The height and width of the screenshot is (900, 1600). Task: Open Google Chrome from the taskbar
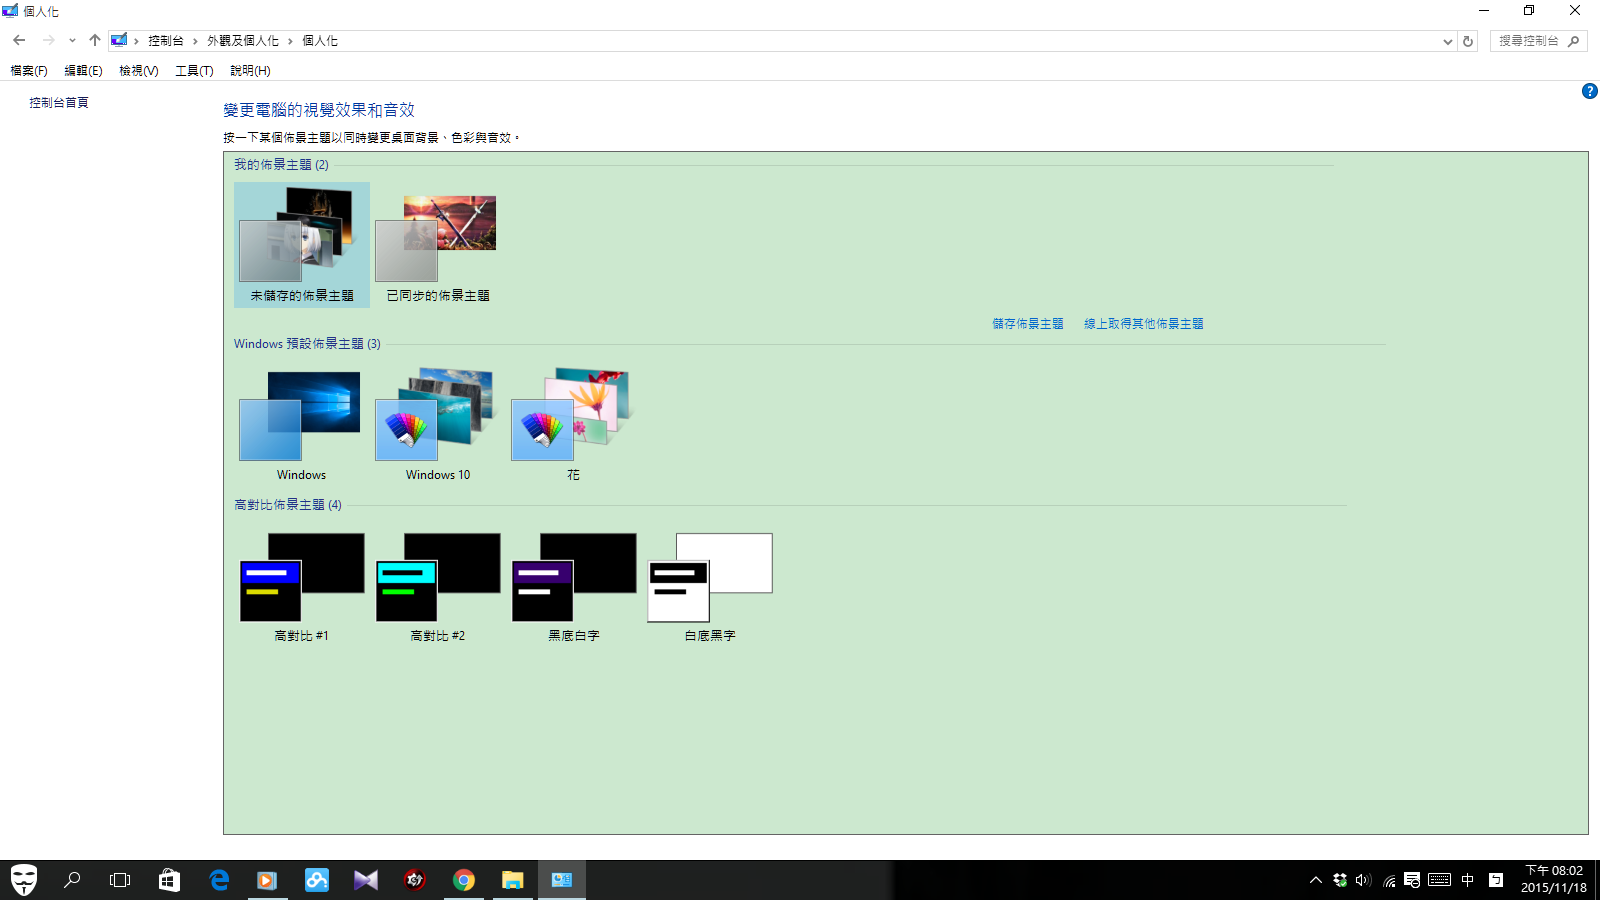click(x=463, y=880)
